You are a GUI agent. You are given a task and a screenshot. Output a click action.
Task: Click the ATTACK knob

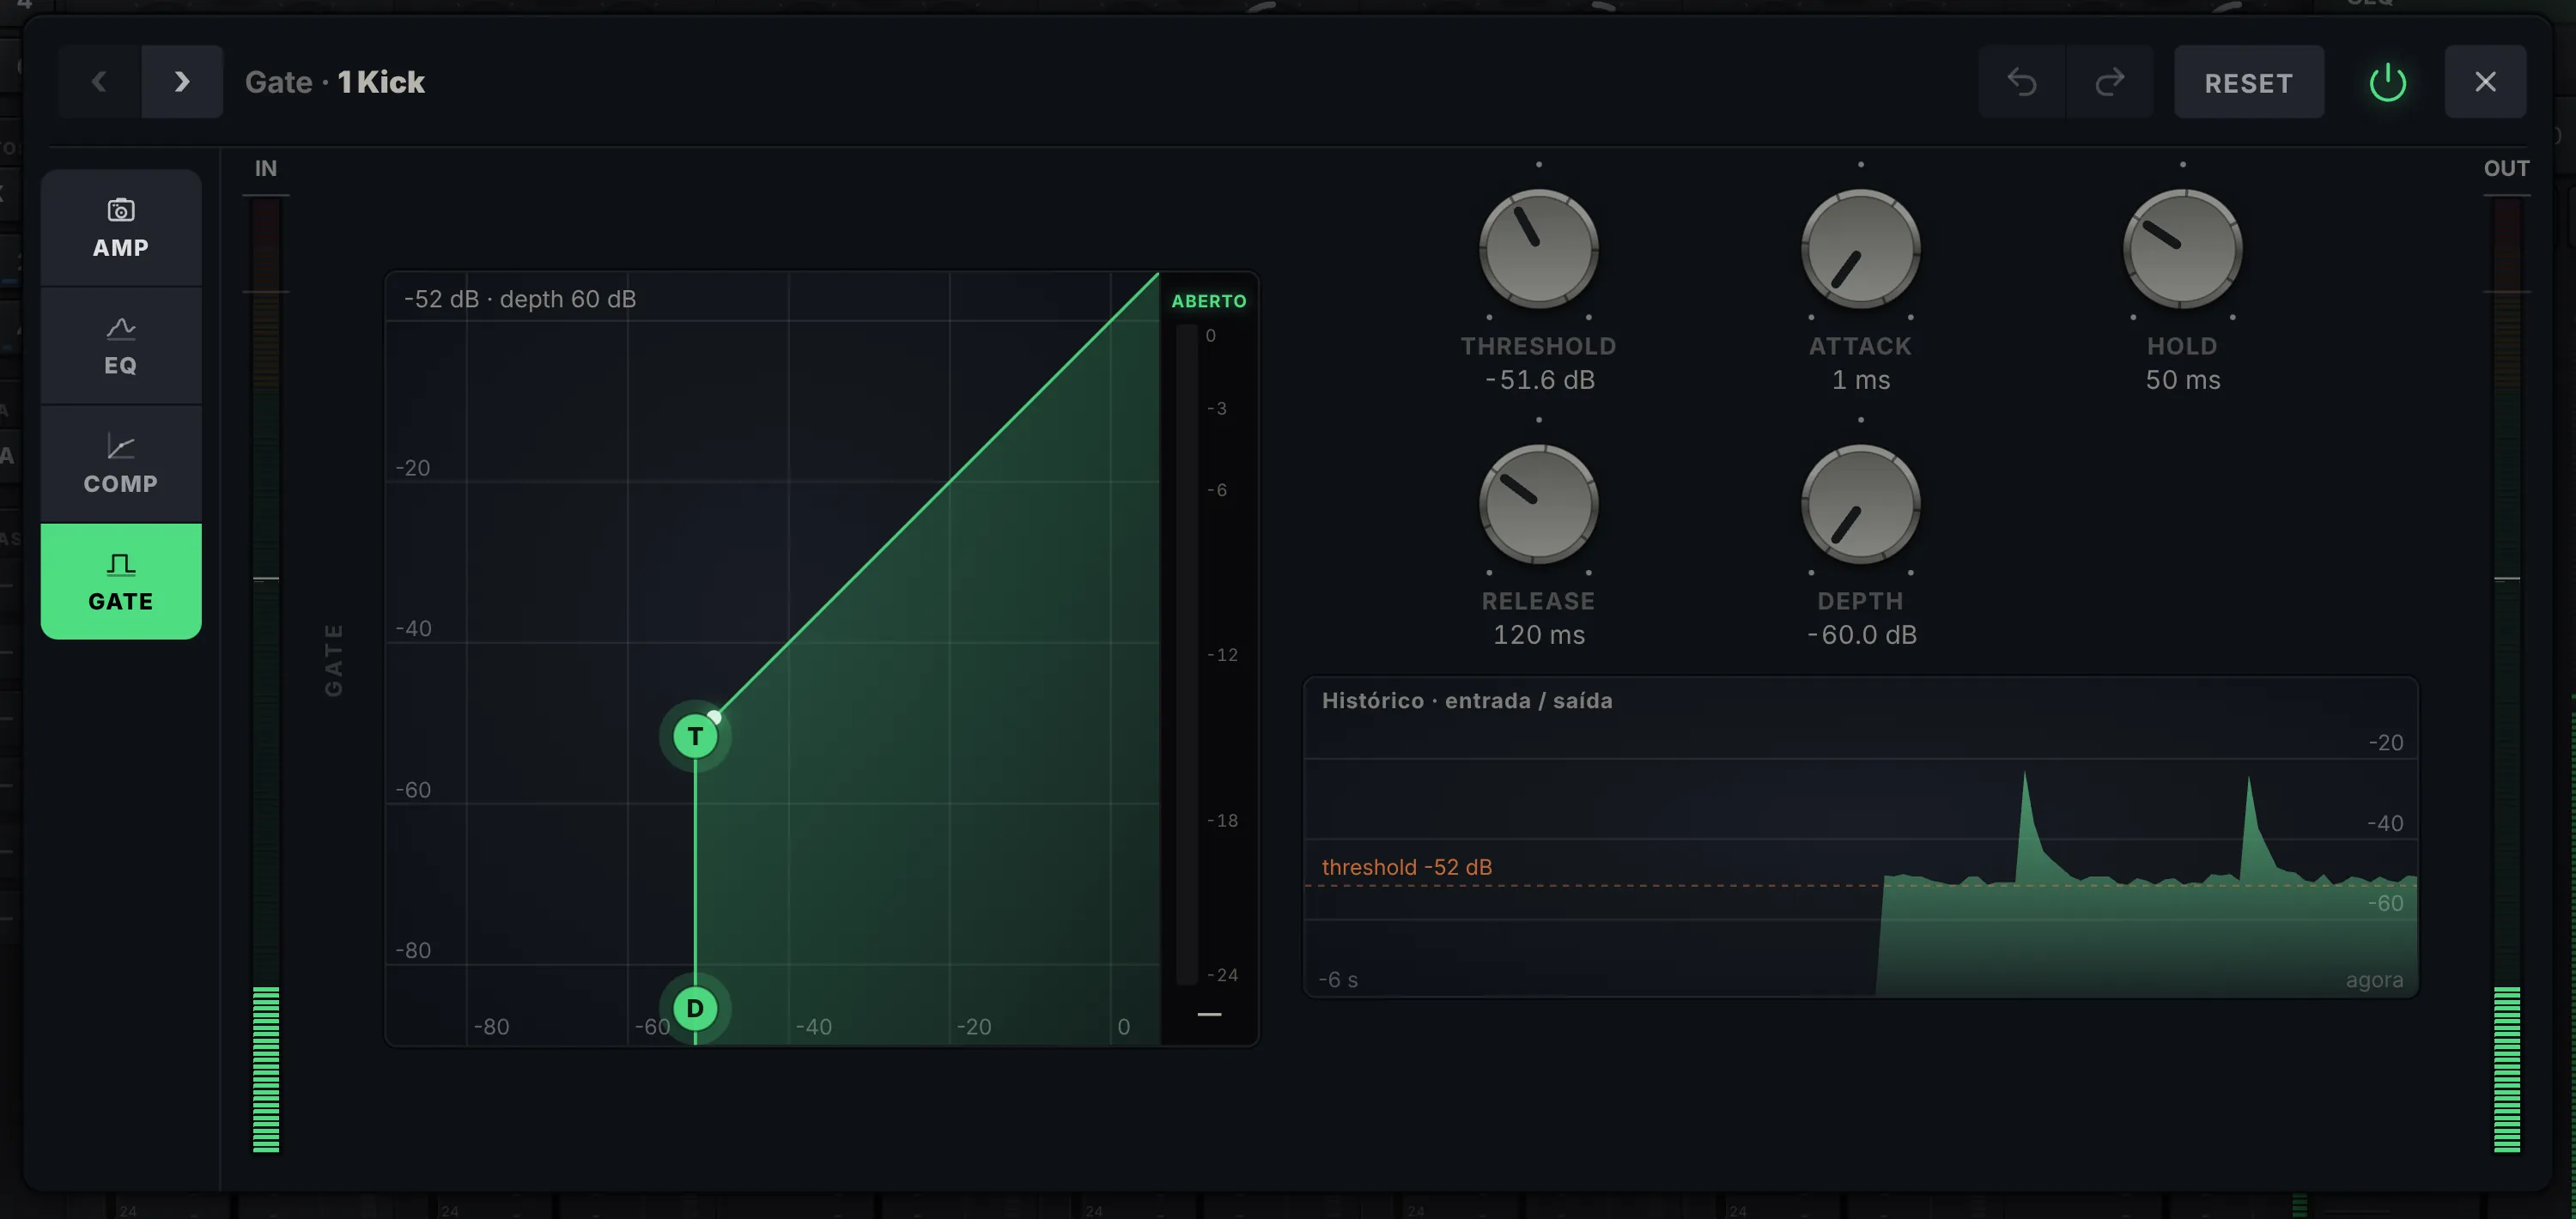pyautogui.click(x=1860, y=249)
